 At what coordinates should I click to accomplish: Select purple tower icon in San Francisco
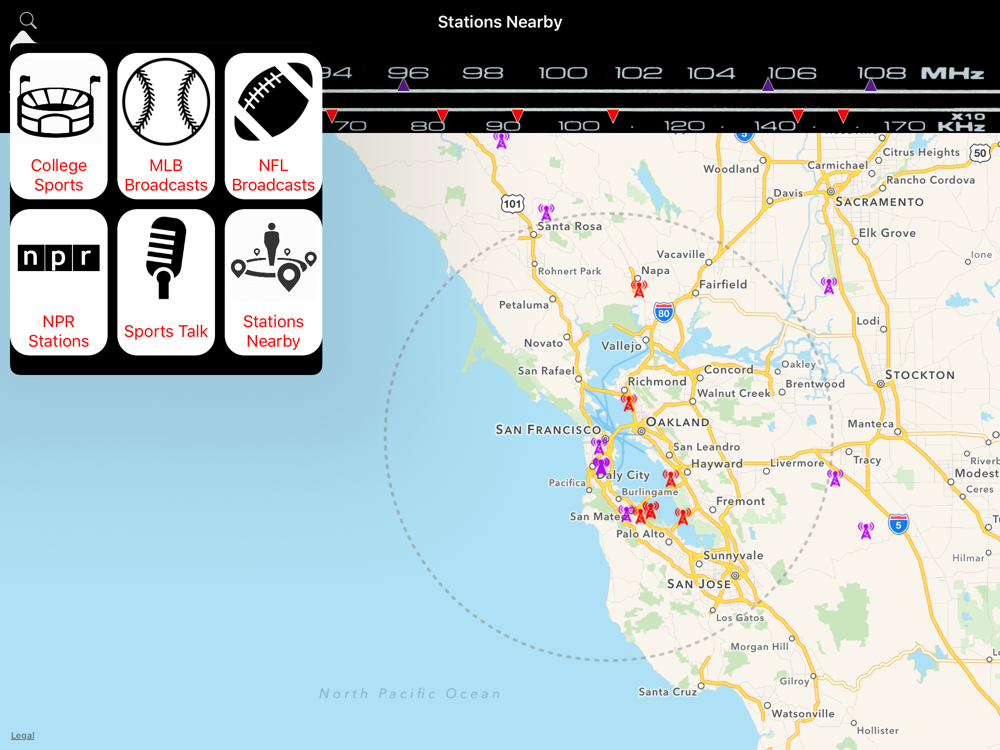[x=598, y=445]
